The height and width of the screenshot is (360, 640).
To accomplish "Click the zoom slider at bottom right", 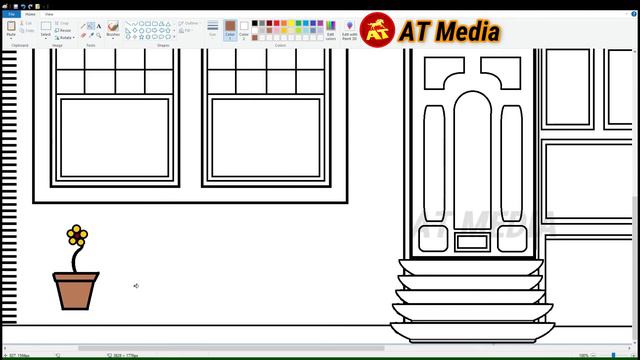I will click(x=613, y=356).
